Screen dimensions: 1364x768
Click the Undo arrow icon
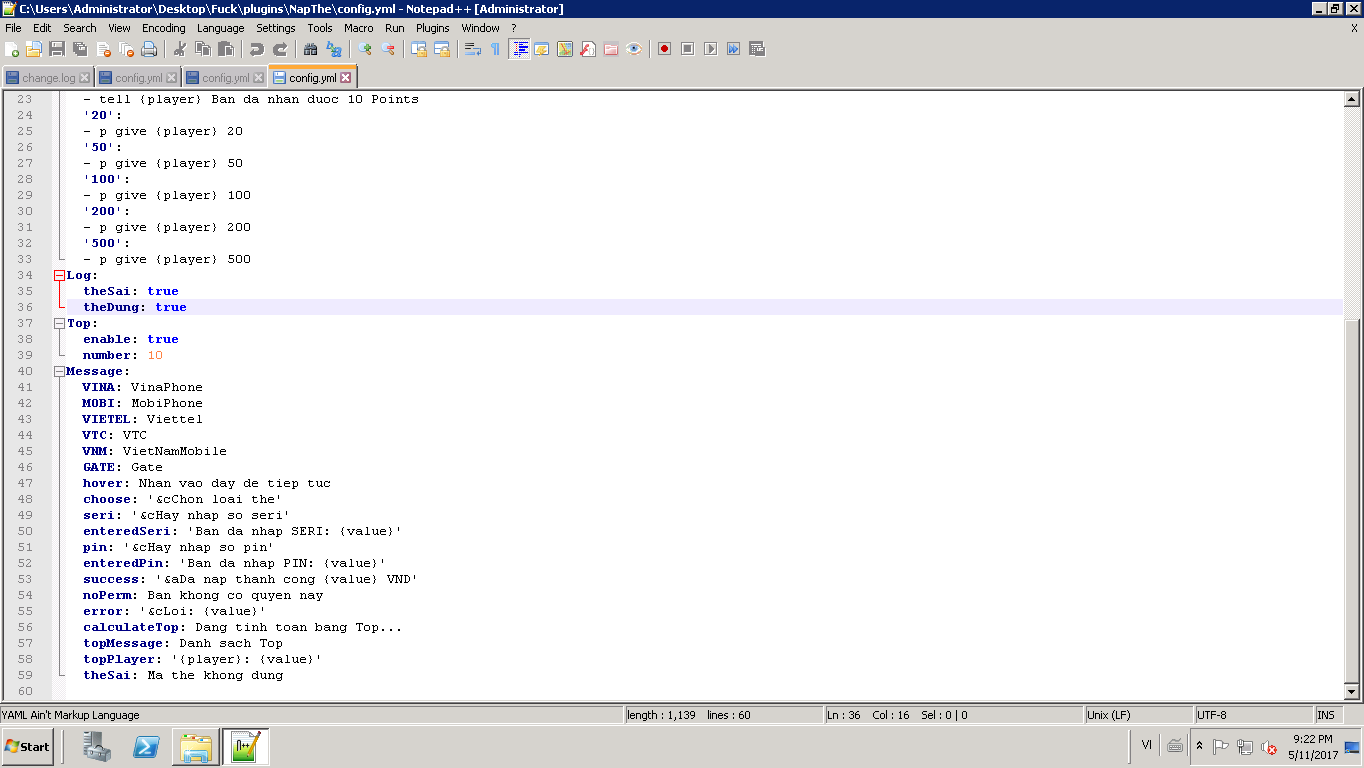257,49
